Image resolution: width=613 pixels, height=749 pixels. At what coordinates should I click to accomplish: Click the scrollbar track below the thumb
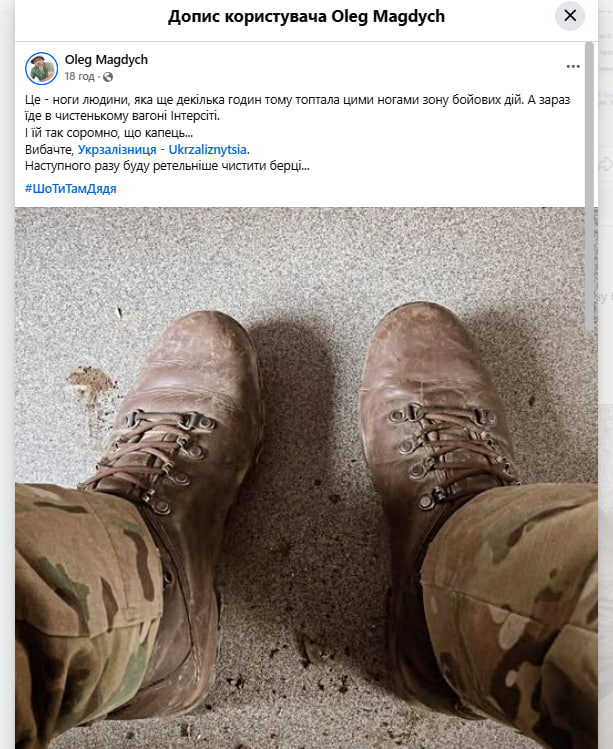coord(590,540)
